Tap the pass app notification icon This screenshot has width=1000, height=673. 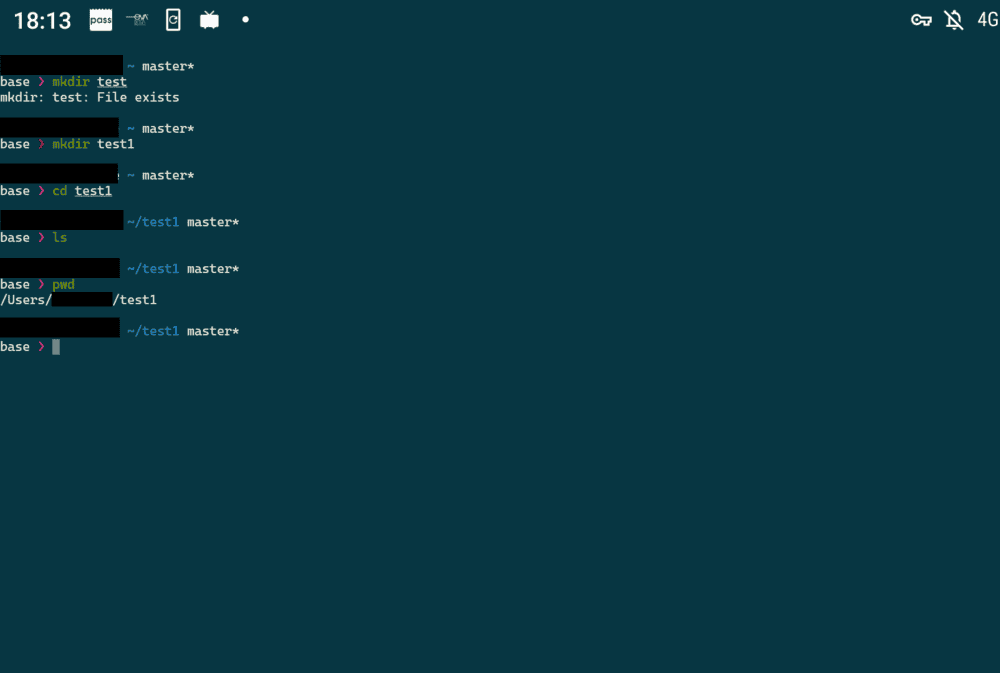101,20
